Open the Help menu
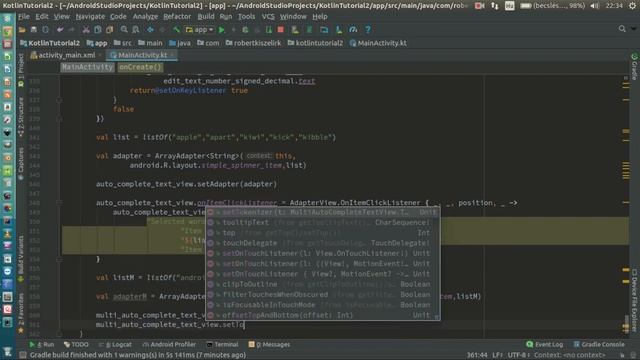 320,16
